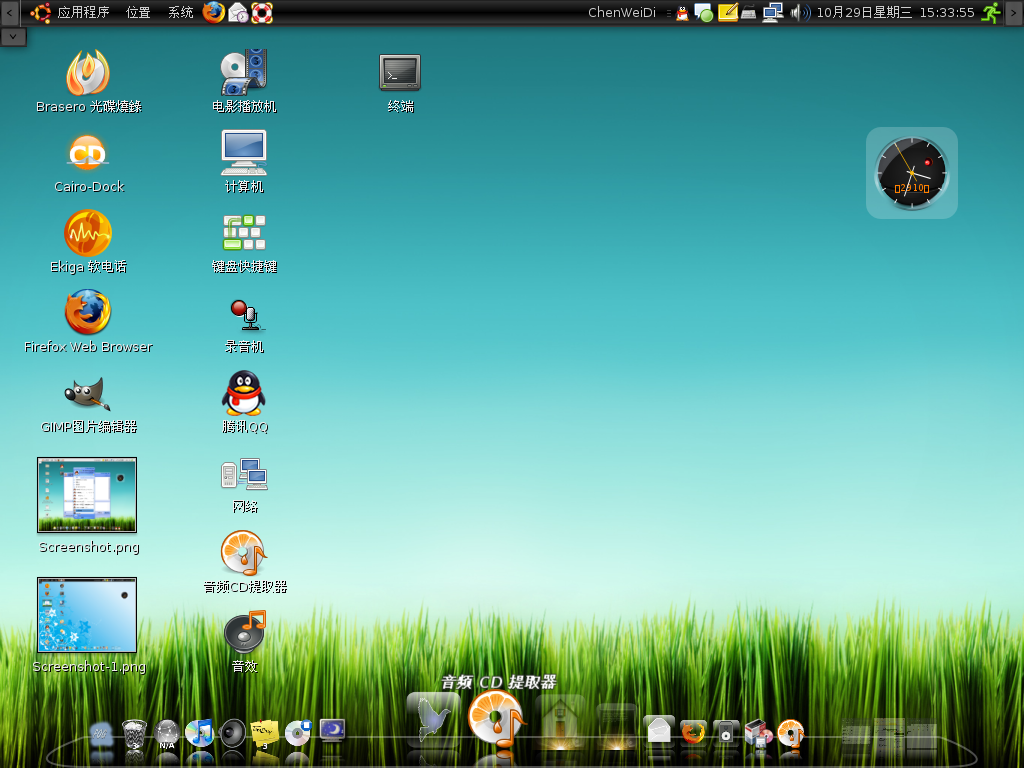The height and width of the screenshot is (768, 1024).
Task: Select GIMP image editor desktop icon
Action: click(x=88, y=393)
